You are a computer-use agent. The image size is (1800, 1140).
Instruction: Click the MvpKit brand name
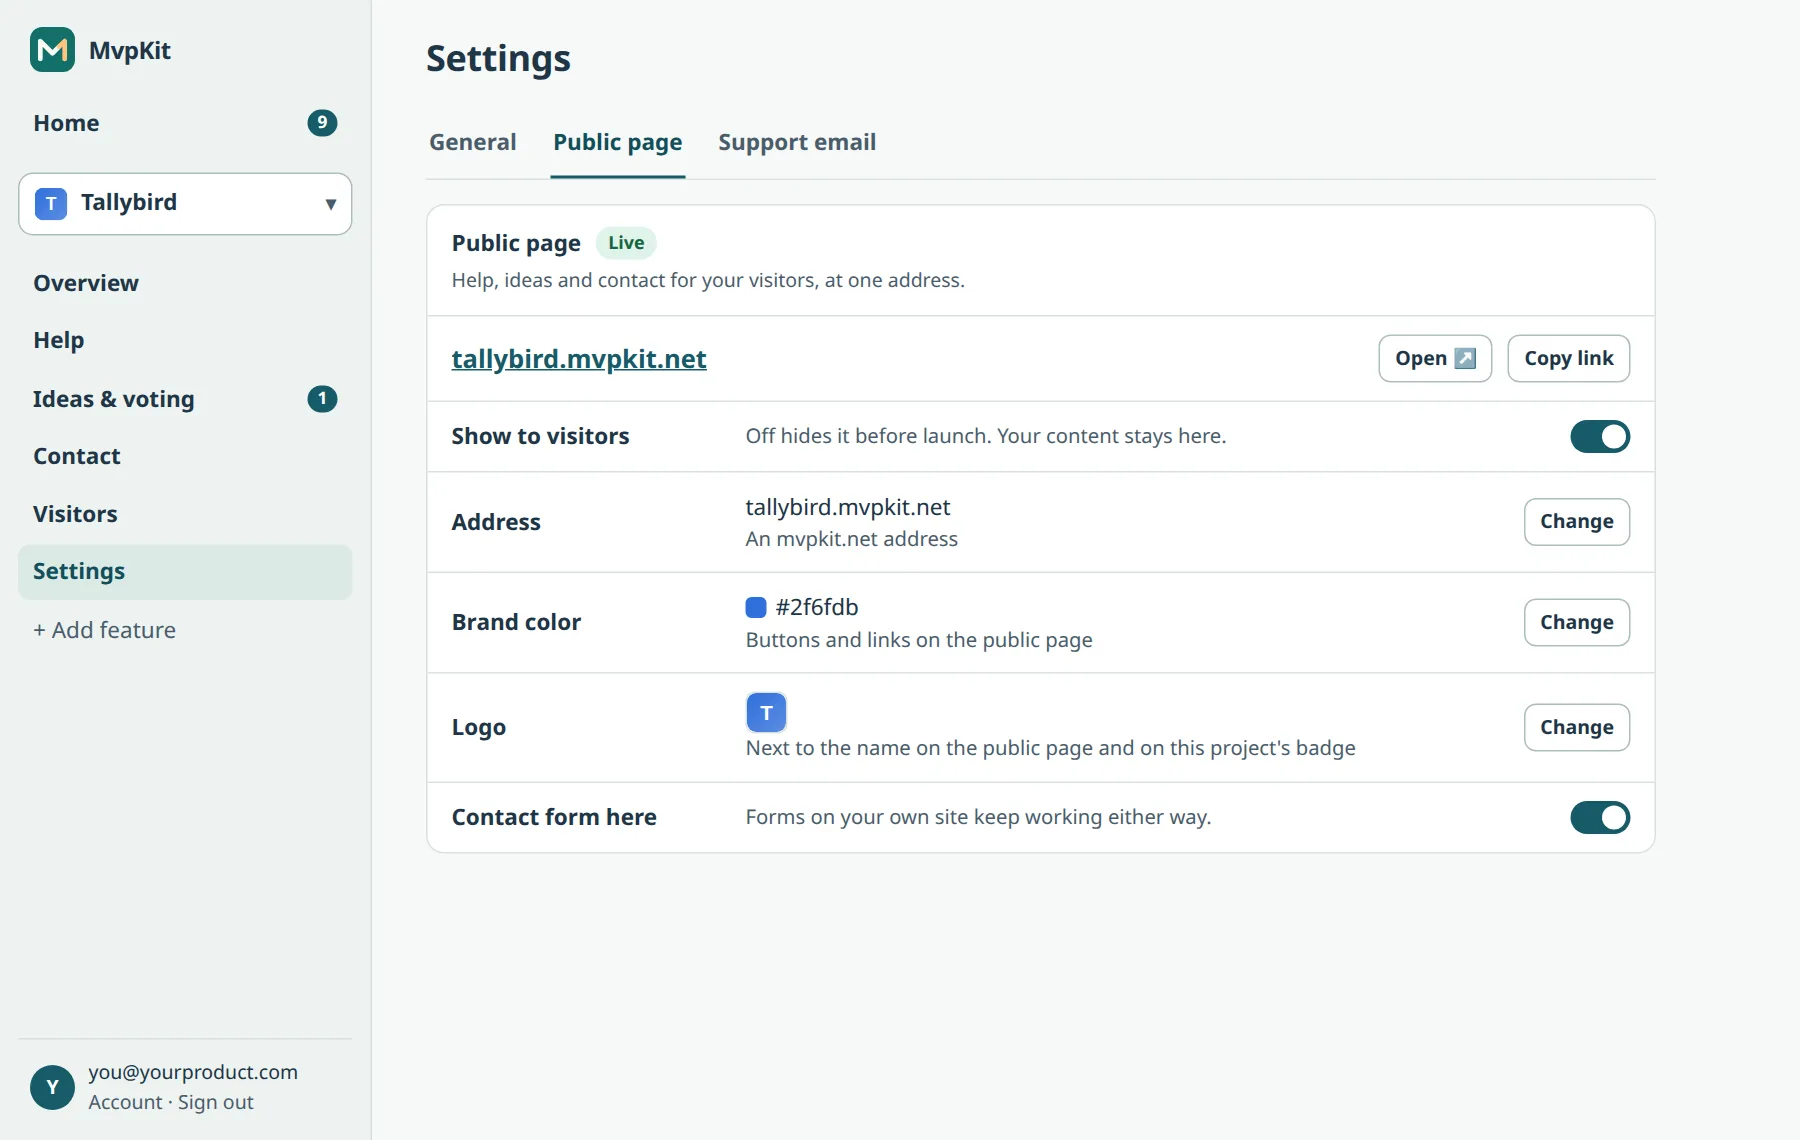[x=130, y=50]
